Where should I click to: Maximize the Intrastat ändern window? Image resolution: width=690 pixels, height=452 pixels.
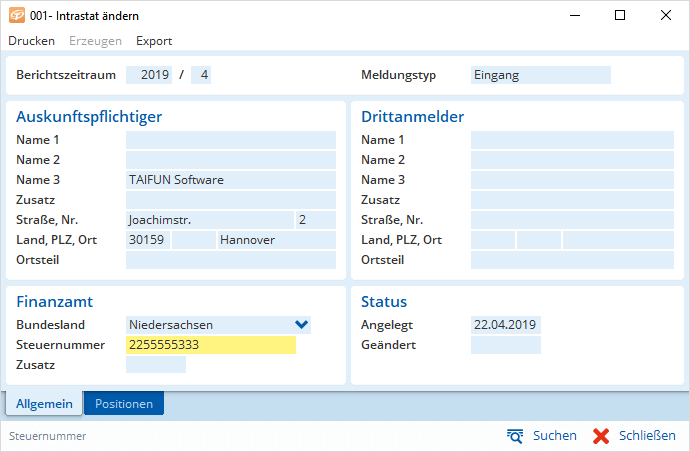coord(620,16)
